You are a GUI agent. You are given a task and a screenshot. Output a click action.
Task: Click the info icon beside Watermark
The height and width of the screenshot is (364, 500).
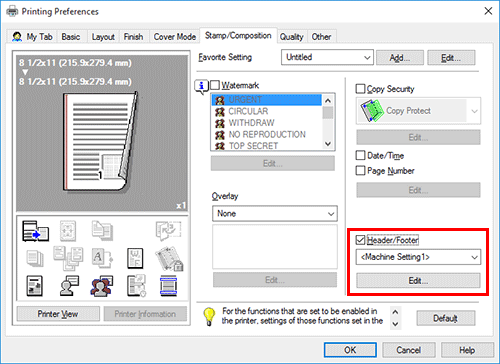(201, 86)
